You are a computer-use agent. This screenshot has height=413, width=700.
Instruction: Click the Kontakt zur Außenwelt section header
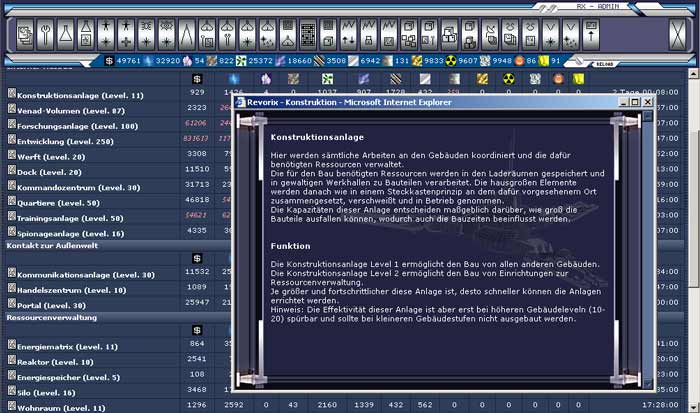(48, 245)
